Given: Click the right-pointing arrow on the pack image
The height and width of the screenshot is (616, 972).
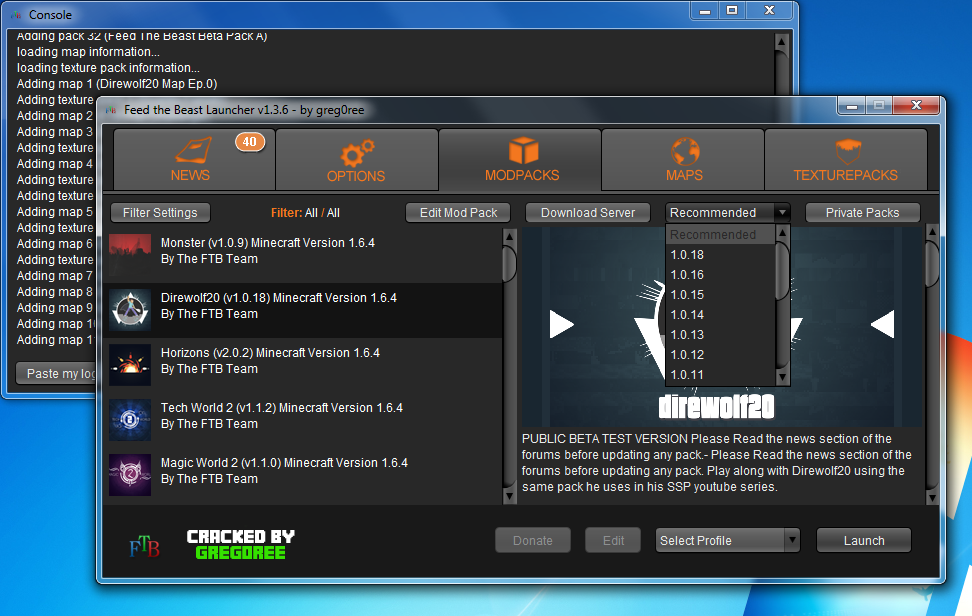Looking at the screenshot, I should click(561, 324).
